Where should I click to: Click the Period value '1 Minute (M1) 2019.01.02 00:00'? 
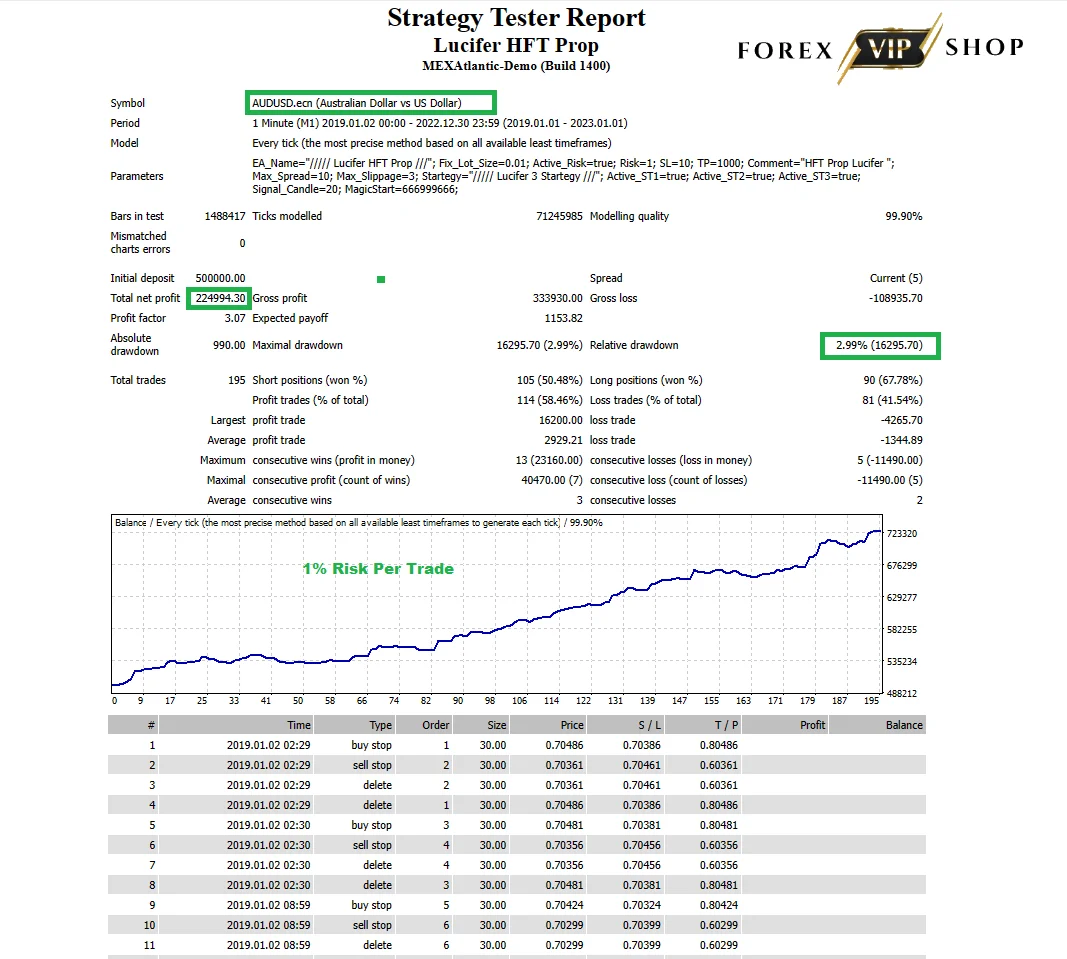(x=329, y=123)
